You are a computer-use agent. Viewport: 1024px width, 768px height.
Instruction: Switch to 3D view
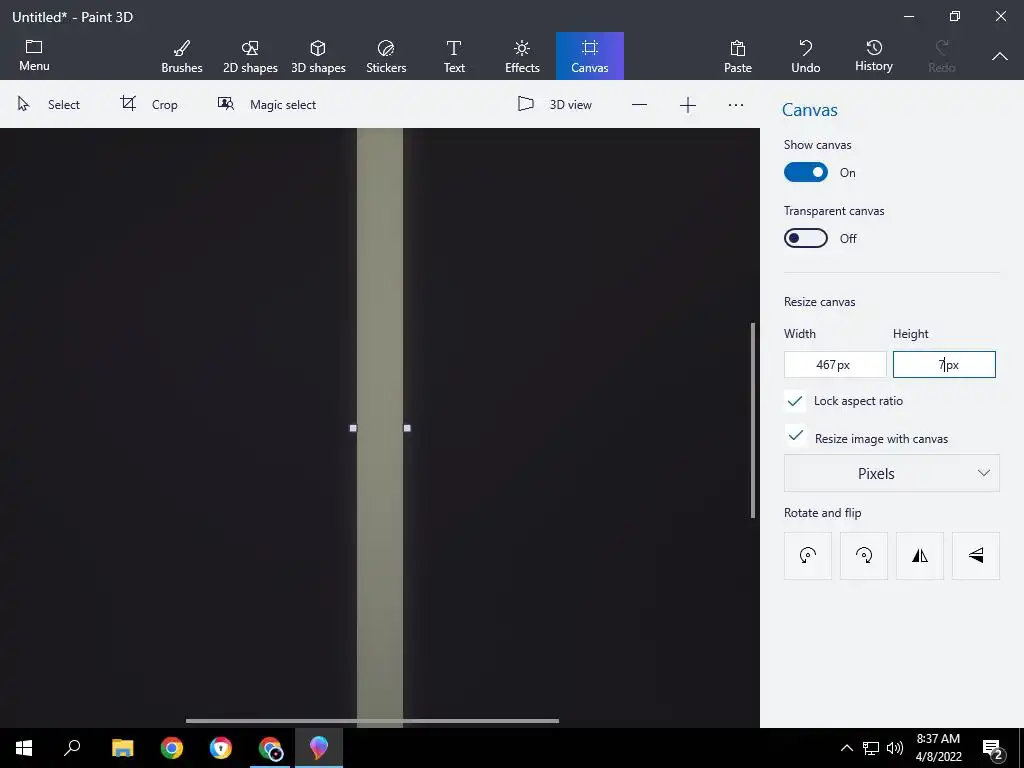point(554,104)
